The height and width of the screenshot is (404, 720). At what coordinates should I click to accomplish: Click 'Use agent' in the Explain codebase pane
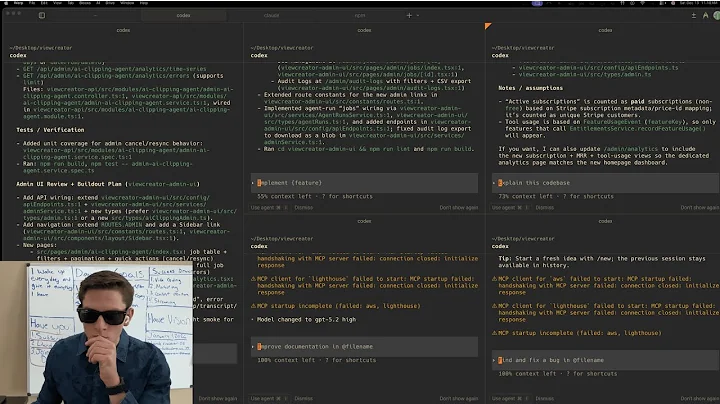[x=510, y=208]
